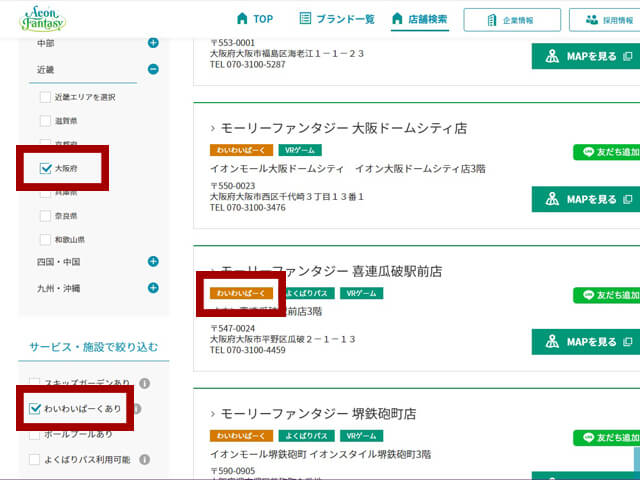
Task: Show info for よくばりパス利用可能
Action: pos(144,460)
